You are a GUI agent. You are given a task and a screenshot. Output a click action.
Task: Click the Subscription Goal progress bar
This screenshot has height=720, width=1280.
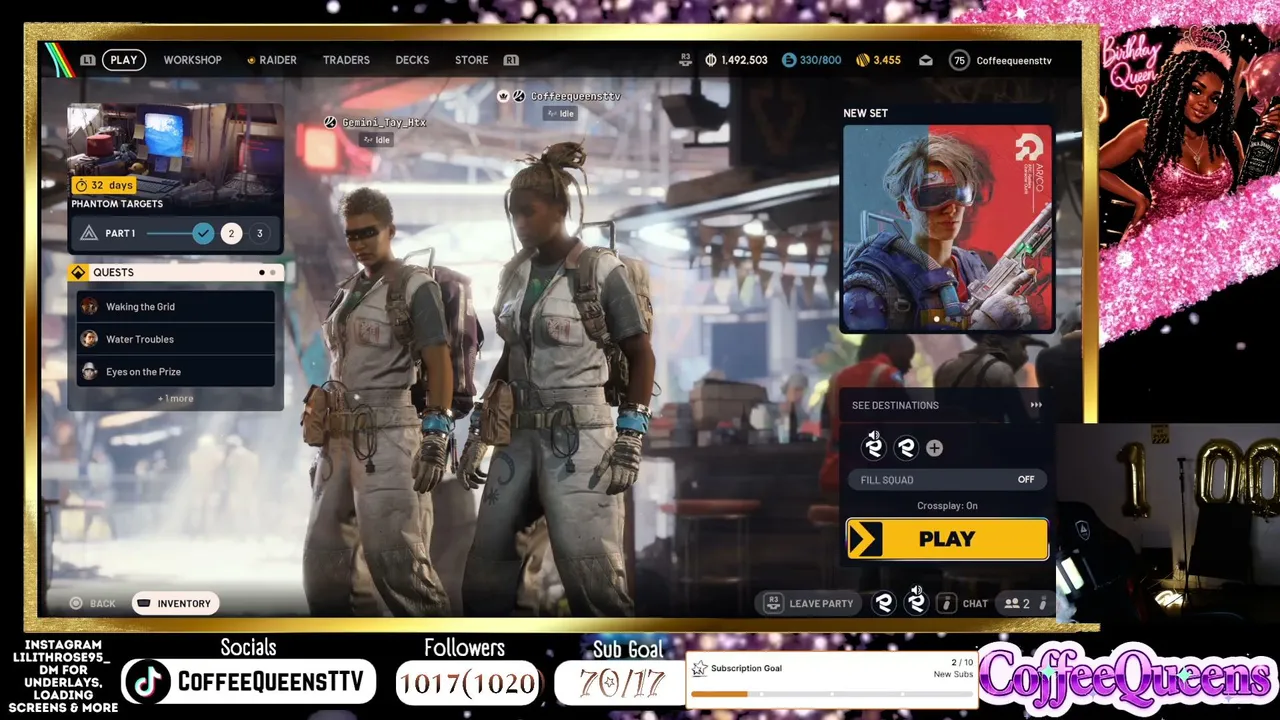[x=831, y=693]
